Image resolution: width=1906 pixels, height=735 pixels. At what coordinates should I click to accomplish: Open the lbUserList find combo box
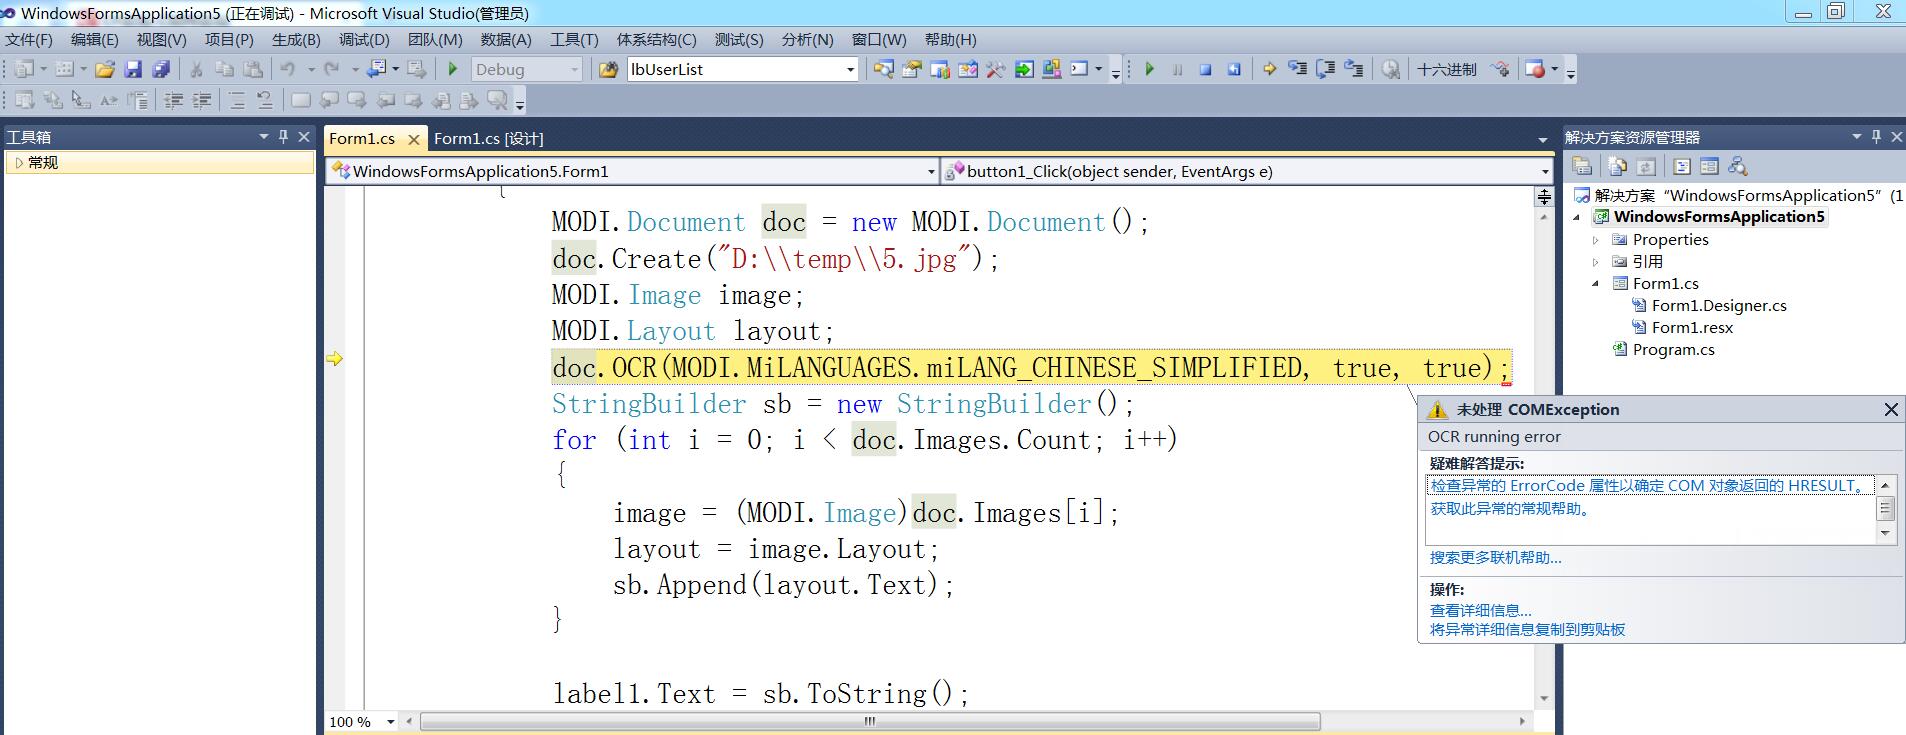(x=850, y=69)
